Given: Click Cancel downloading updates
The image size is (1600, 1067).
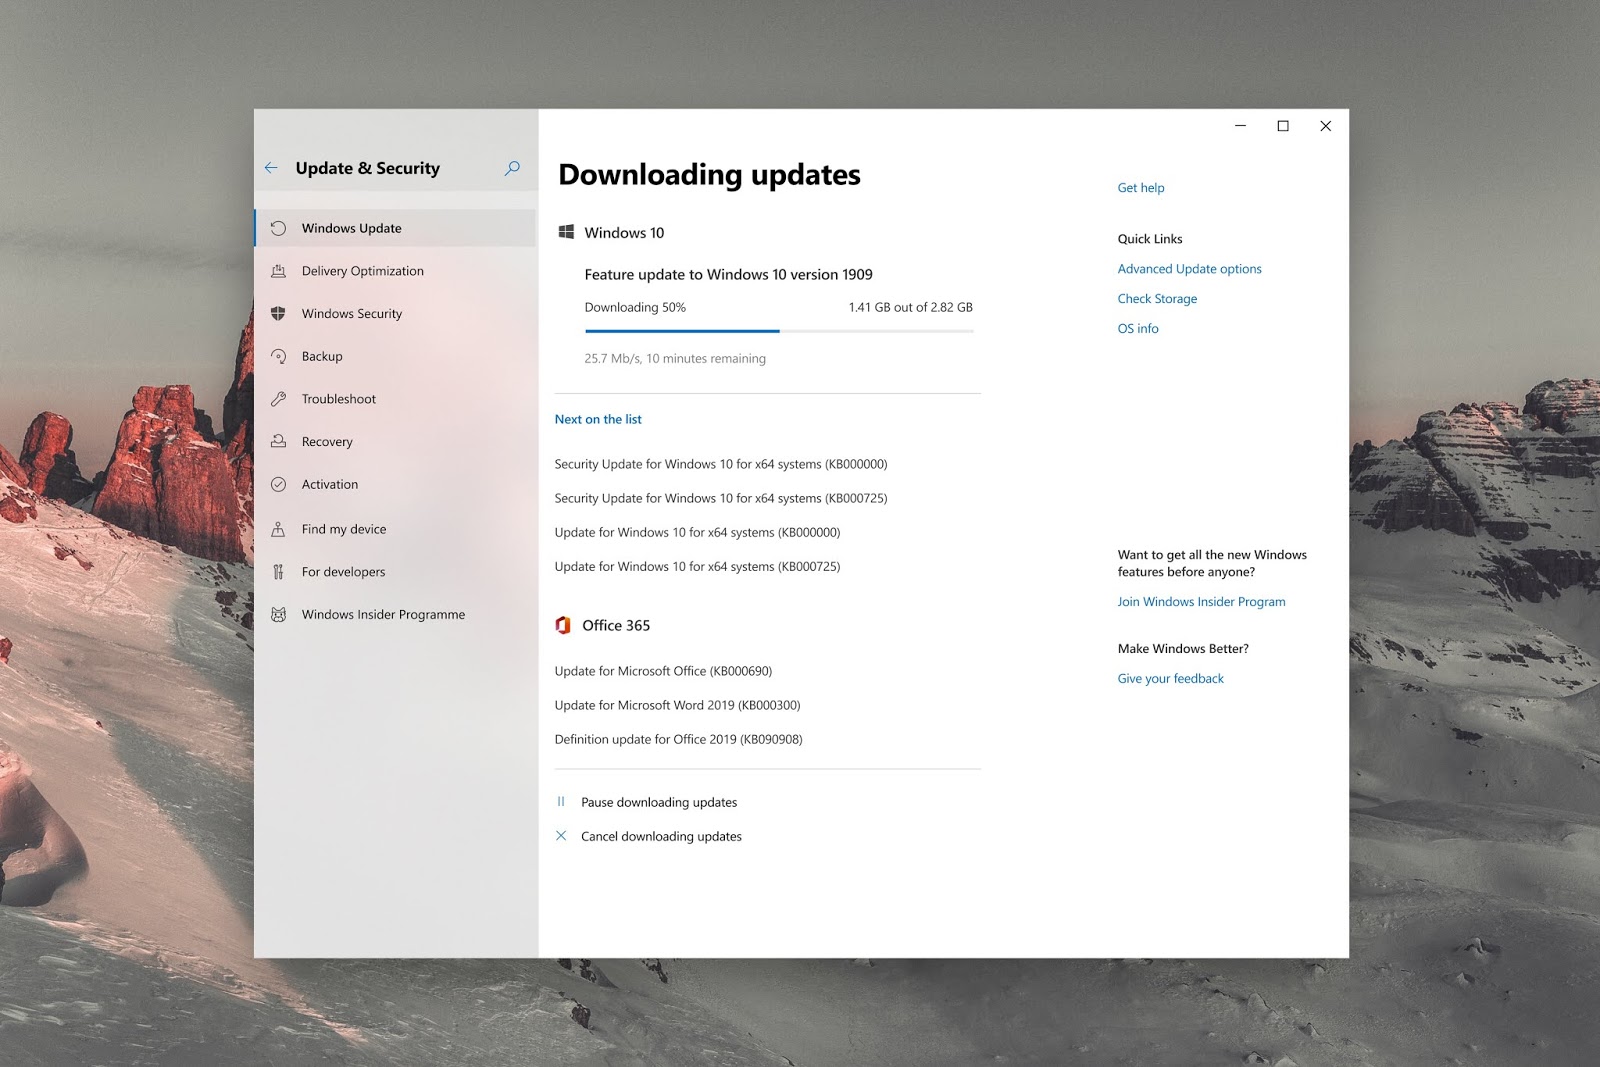Looking at the screenshot, I should (x=661, y=836).
